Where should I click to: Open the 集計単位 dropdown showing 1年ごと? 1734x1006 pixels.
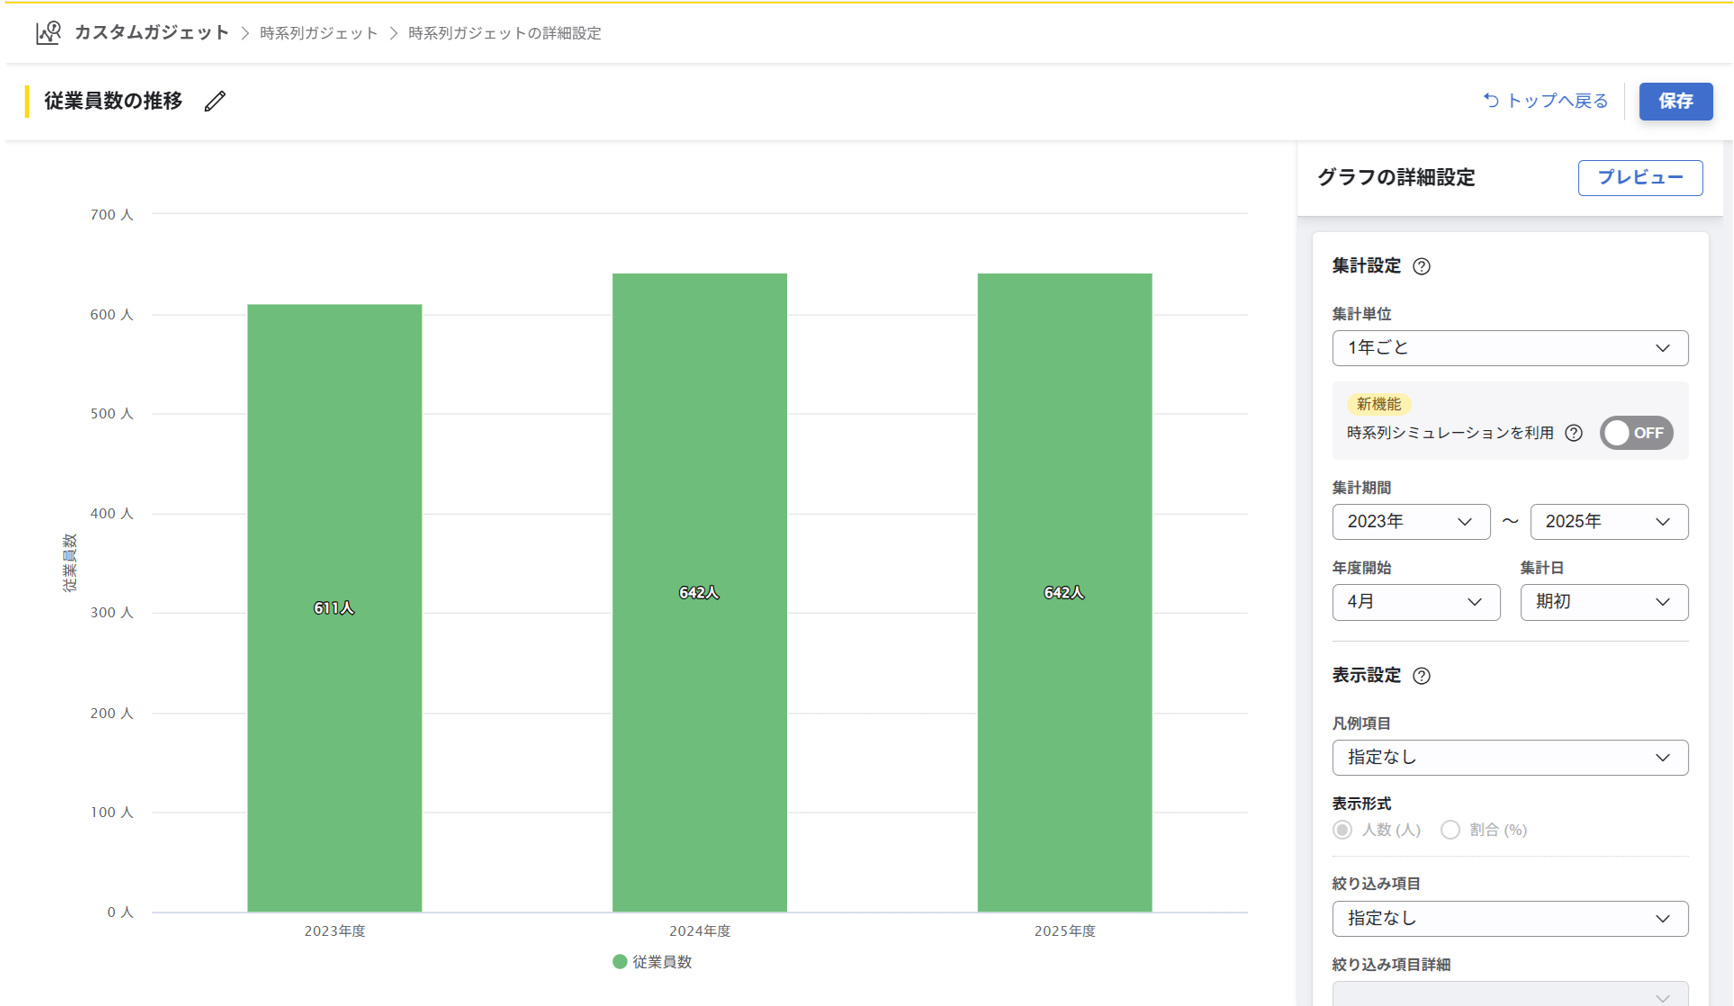(1509, 348)
